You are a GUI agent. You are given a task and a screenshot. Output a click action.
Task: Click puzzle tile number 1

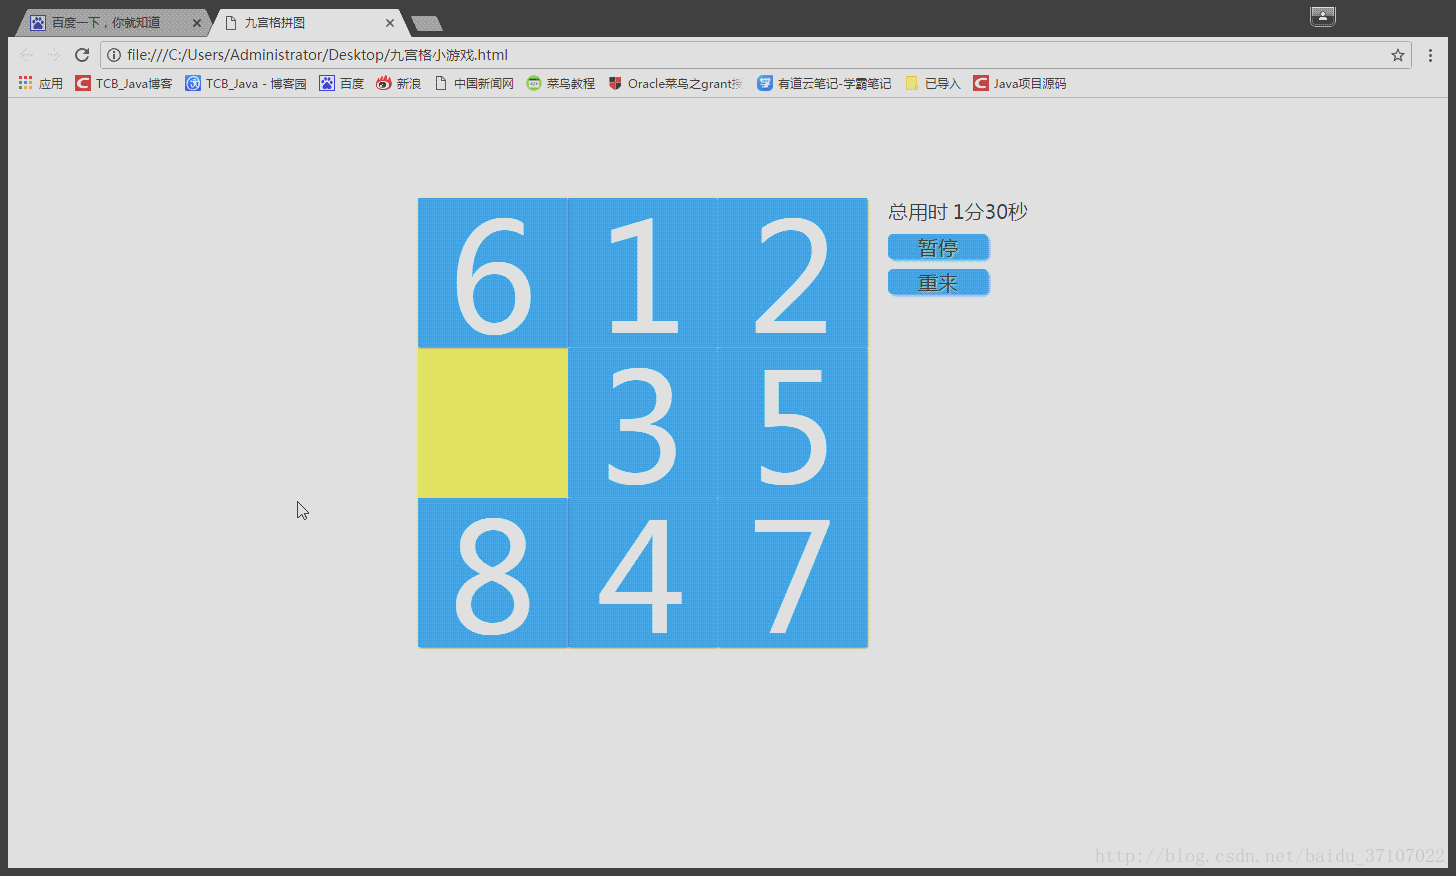tap(643, 273)
